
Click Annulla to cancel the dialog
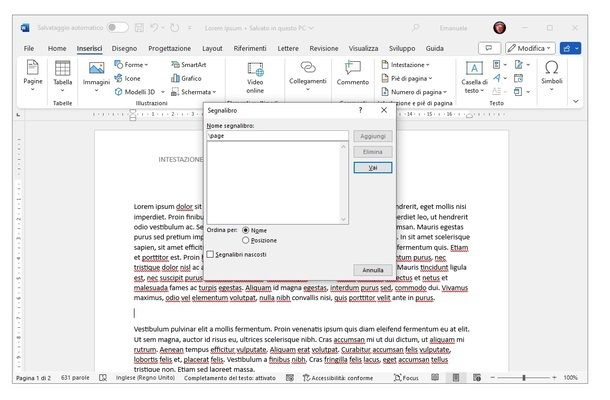point(373,270)
